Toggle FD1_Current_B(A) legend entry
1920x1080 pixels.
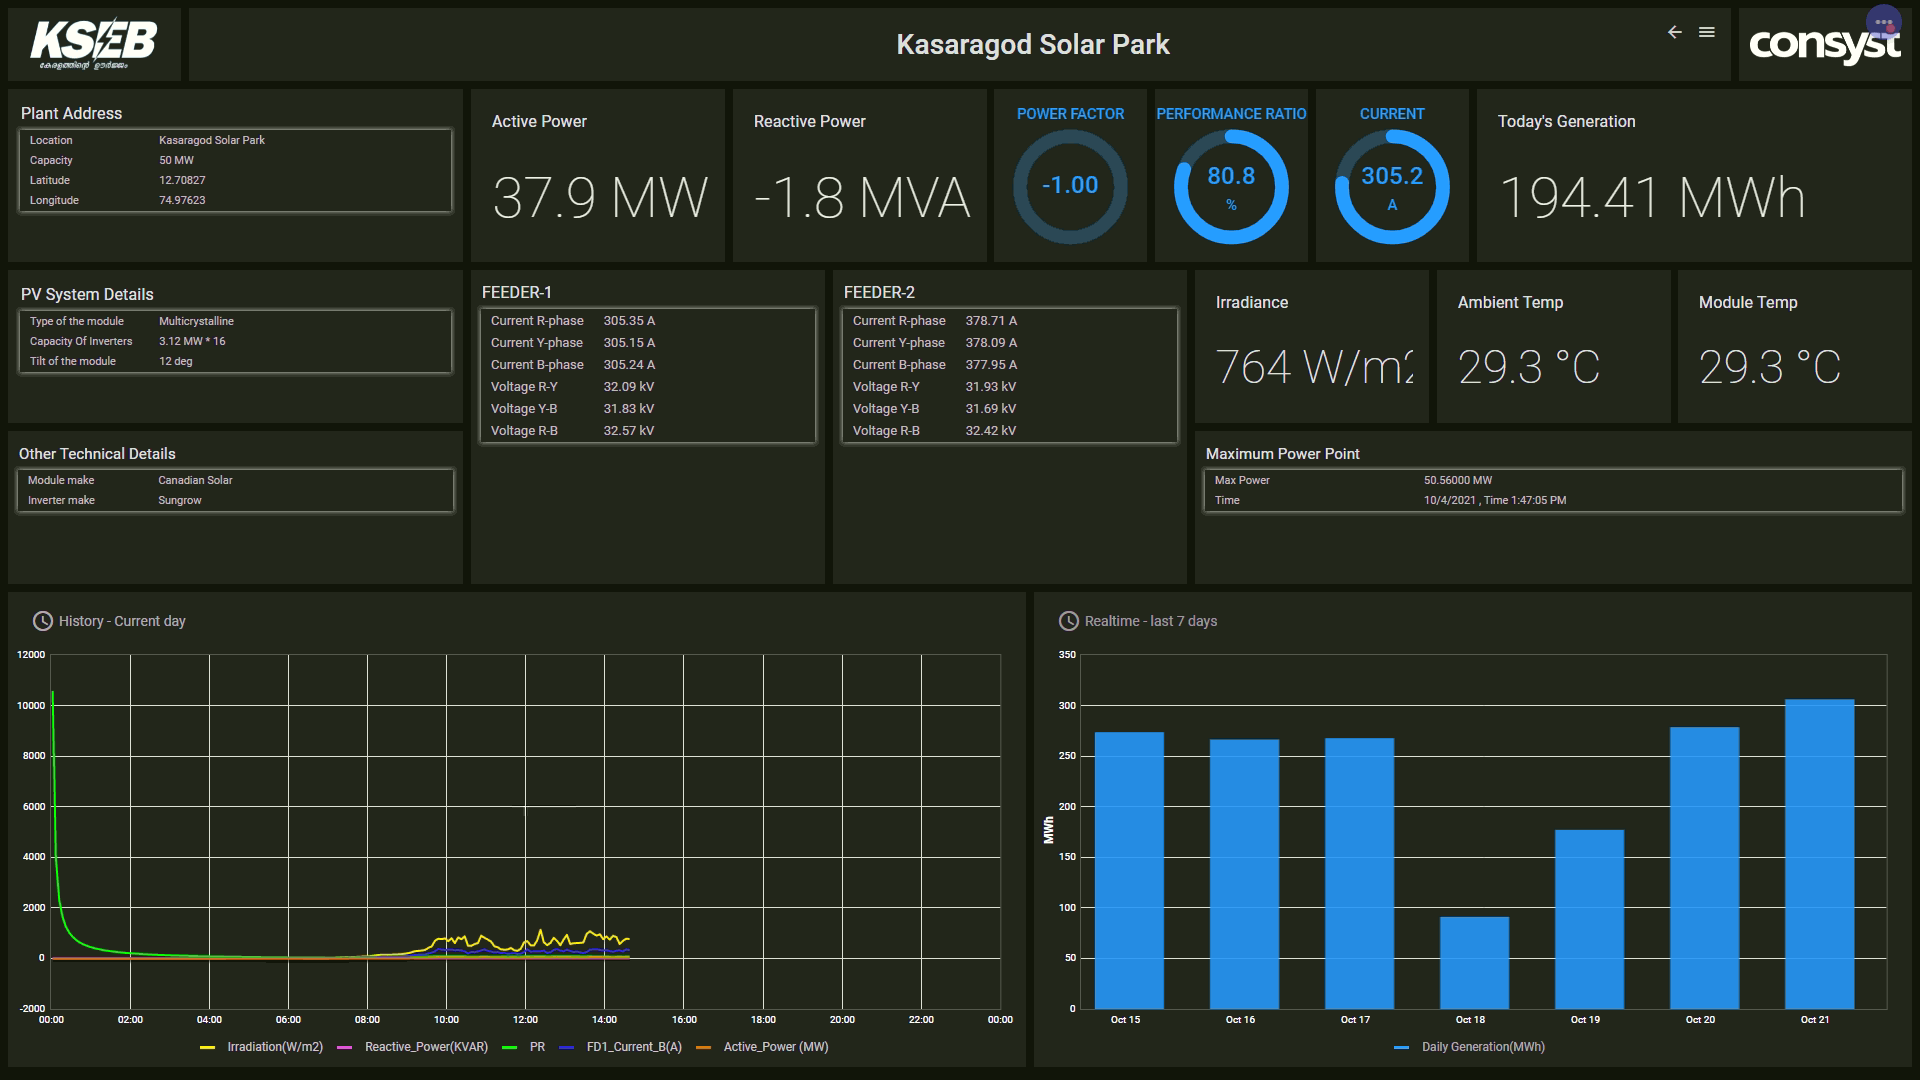click(633, 1047)
